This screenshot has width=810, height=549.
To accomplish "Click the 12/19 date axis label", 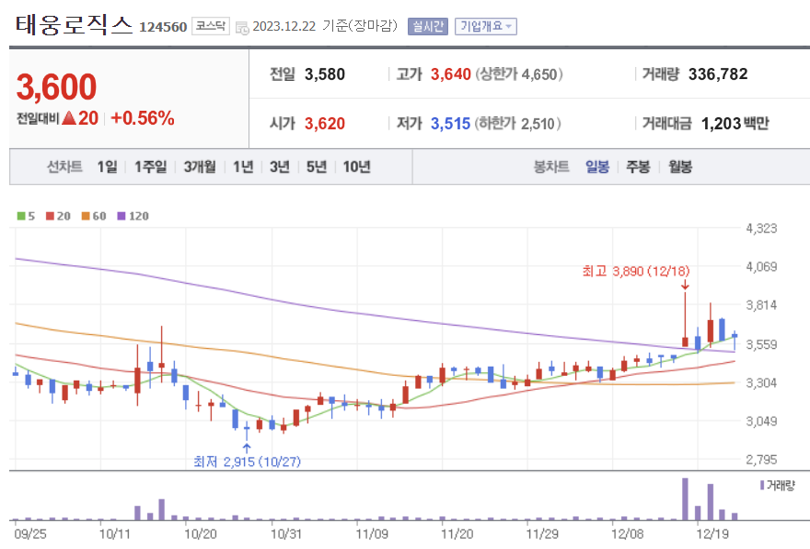I will pyautogui.click(x=712, y=534).
